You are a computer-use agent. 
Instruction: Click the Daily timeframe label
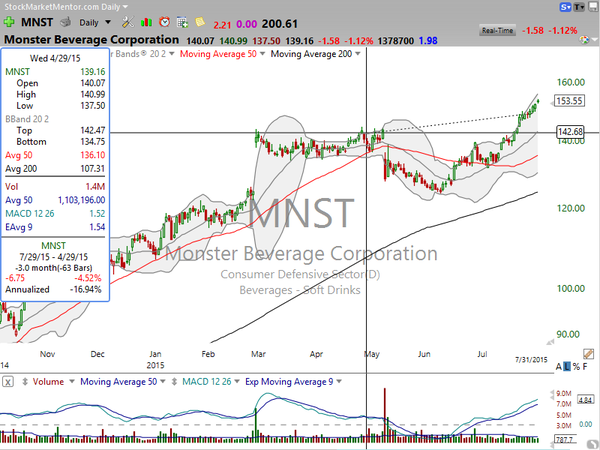point(89,23)
